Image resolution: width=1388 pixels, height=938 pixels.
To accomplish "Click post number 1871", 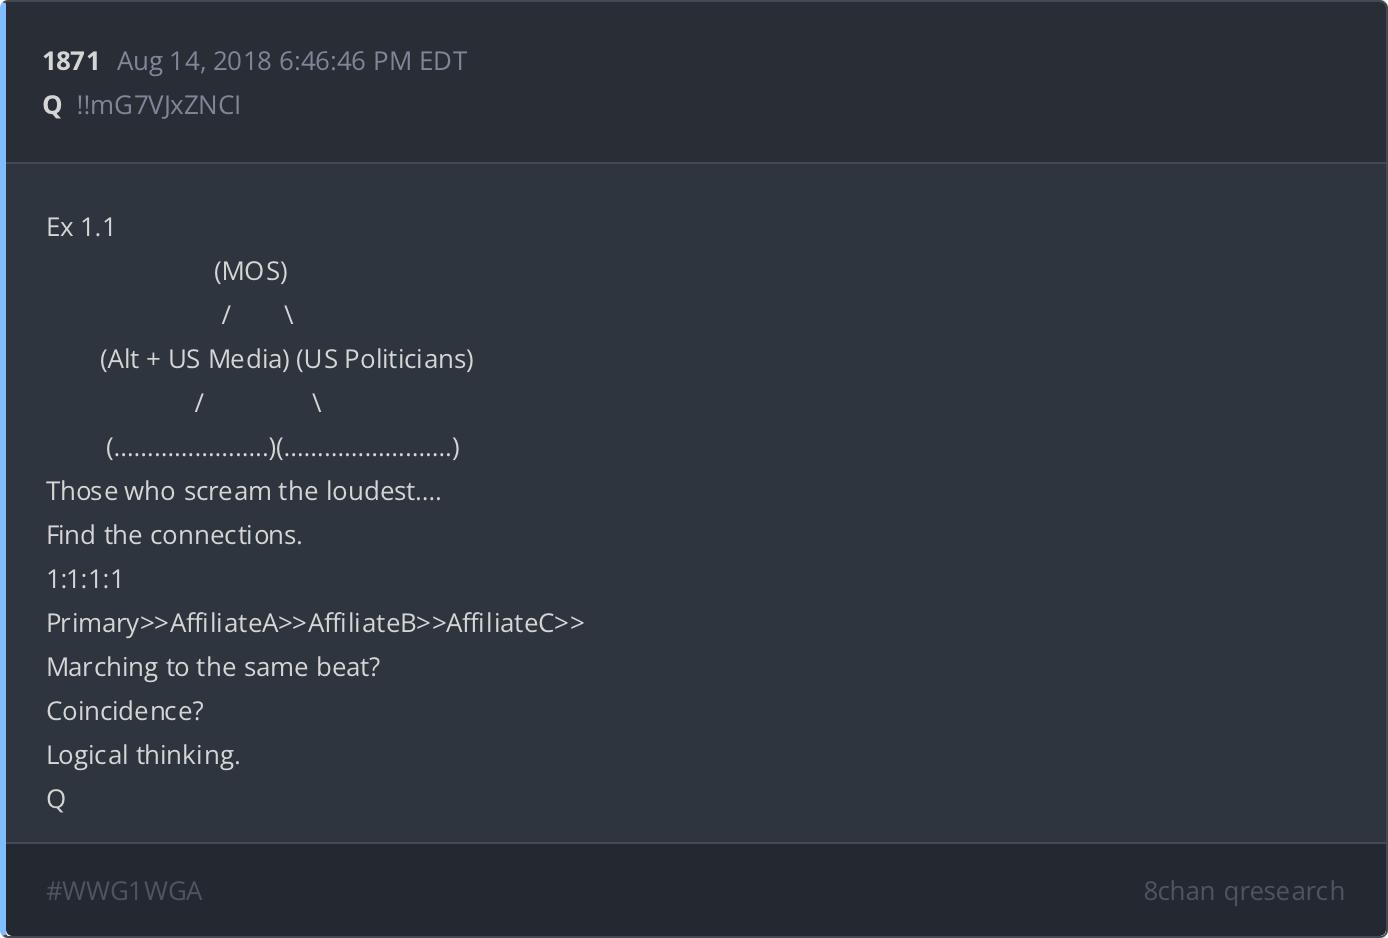I will pyautogui.click(x=71, y=61).
